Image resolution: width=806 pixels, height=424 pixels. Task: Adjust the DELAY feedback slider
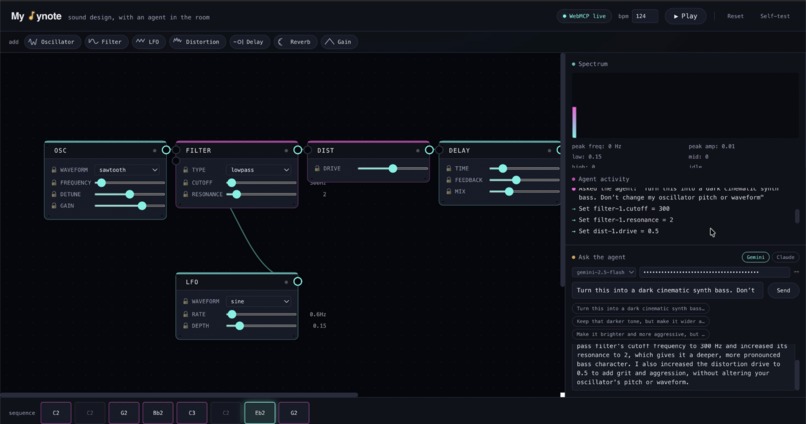(x=524, y=180)
